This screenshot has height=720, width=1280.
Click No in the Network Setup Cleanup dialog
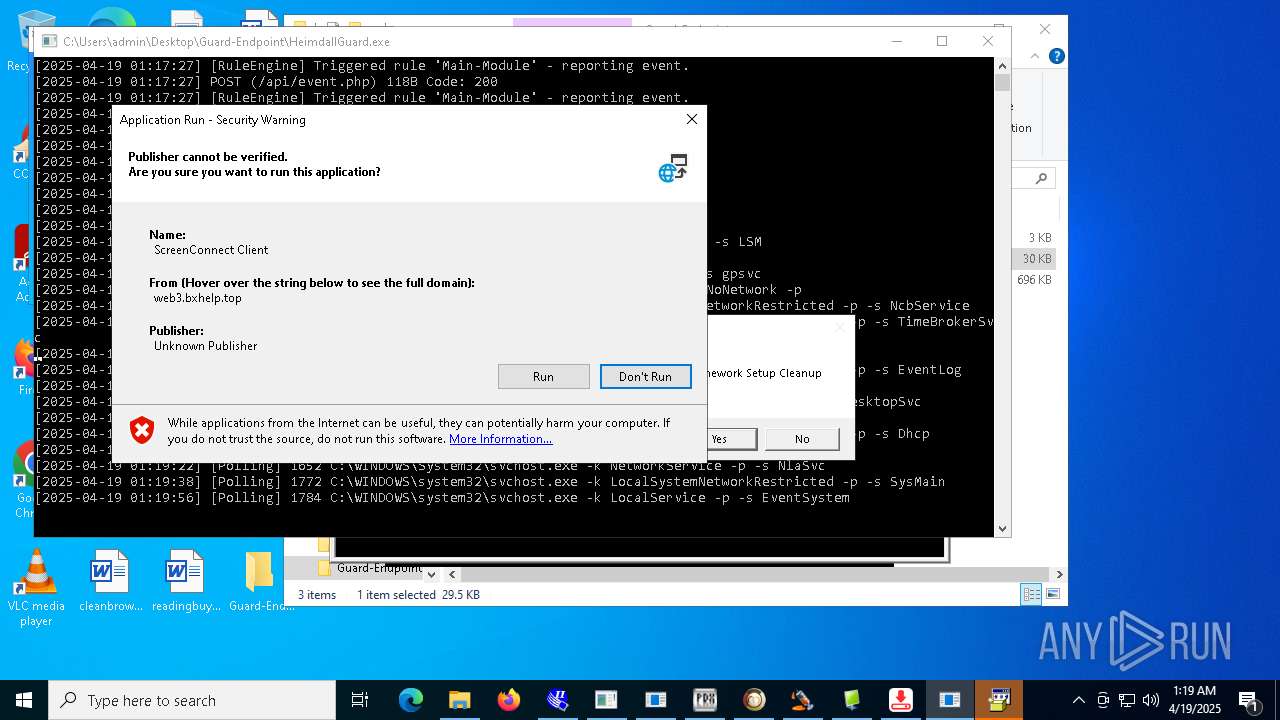tap(802, 439)
